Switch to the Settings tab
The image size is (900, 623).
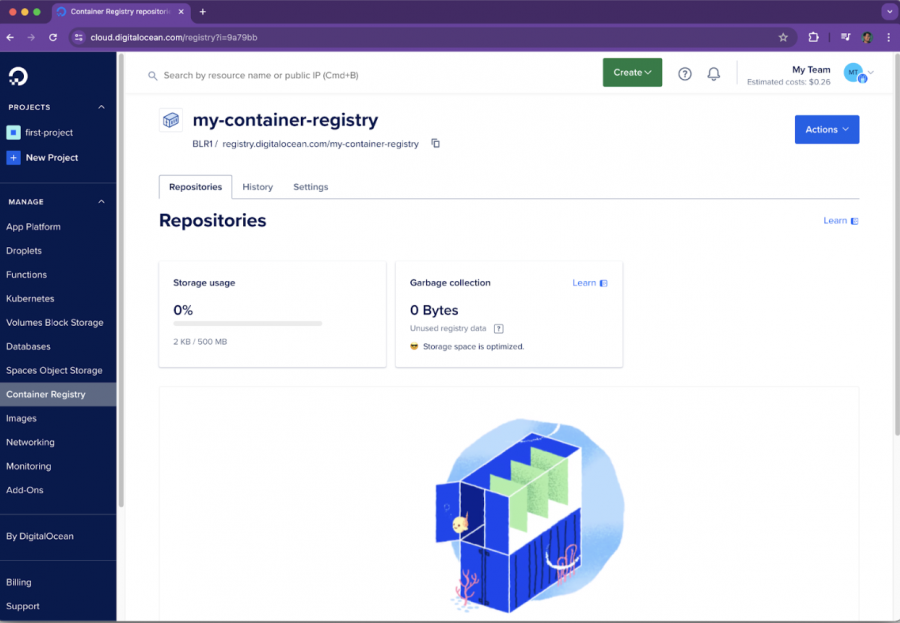pos(310,187)
